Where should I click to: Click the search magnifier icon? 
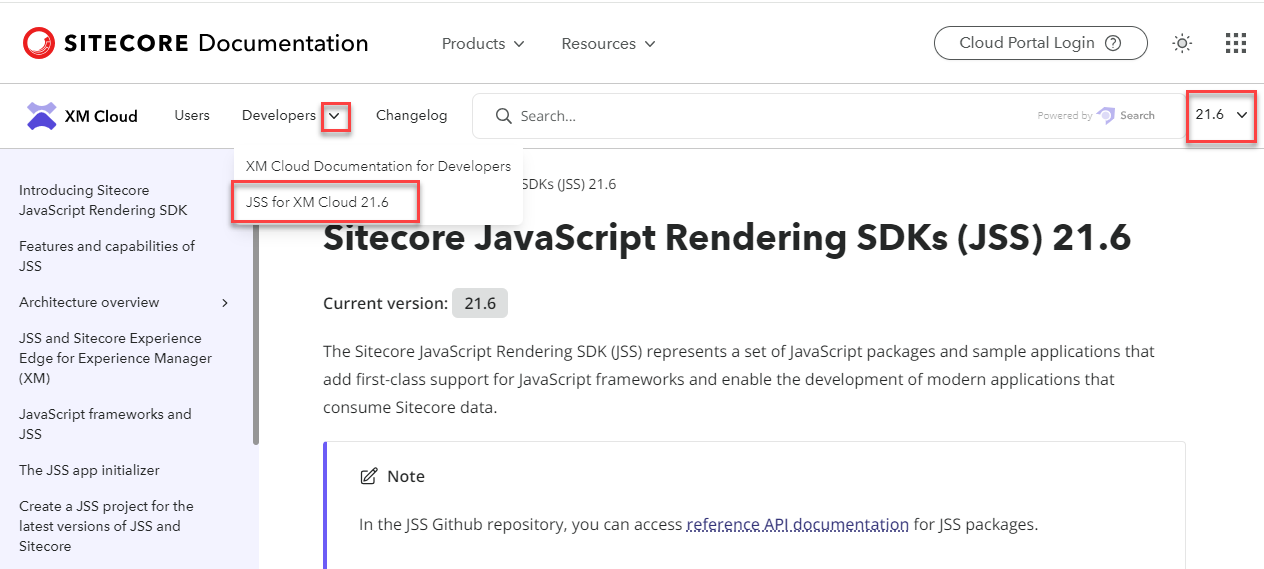tap(505, 116)
